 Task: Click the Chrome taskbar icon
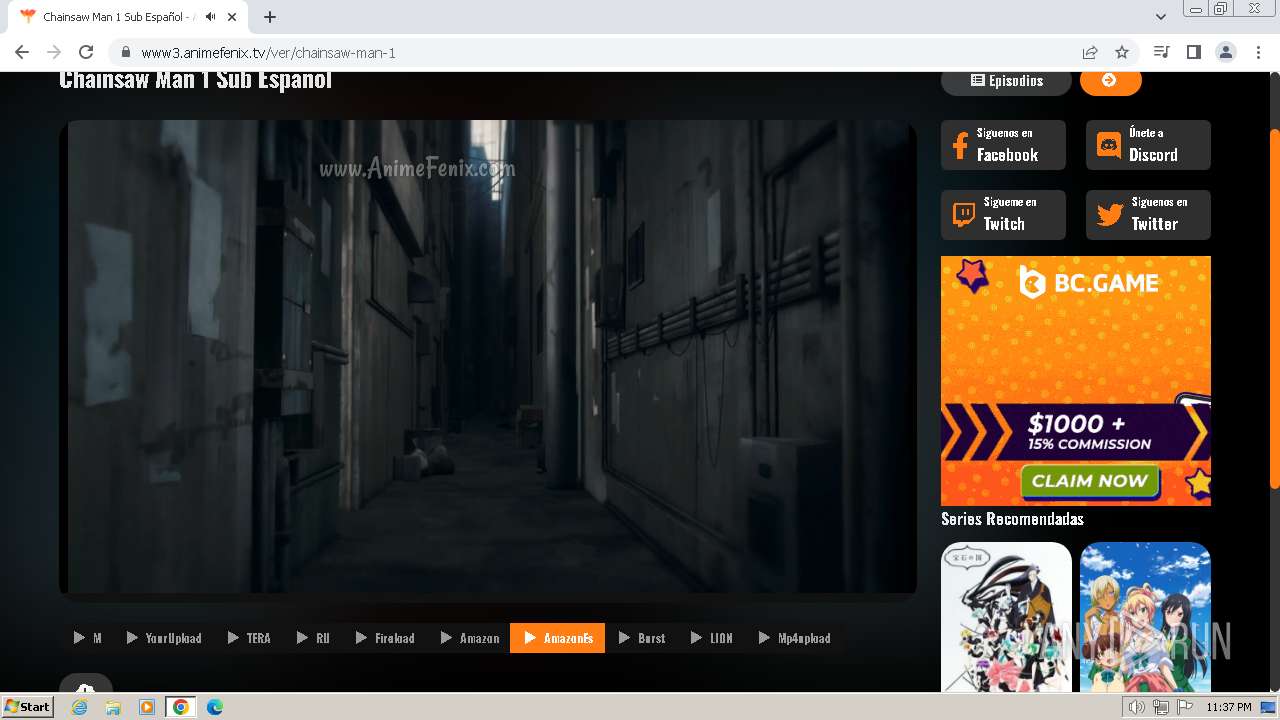181,707
